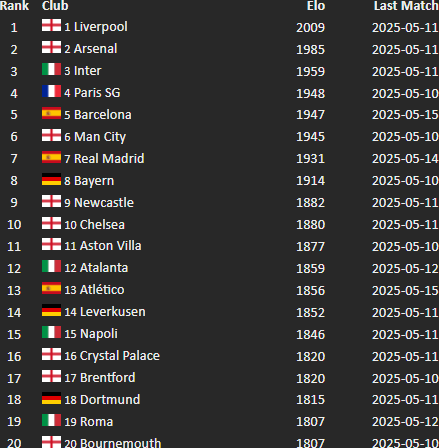Click the Italy flag beside Inter
Image resolution: width=439 pixels, height=448 pixels.
tap(51, 69)
